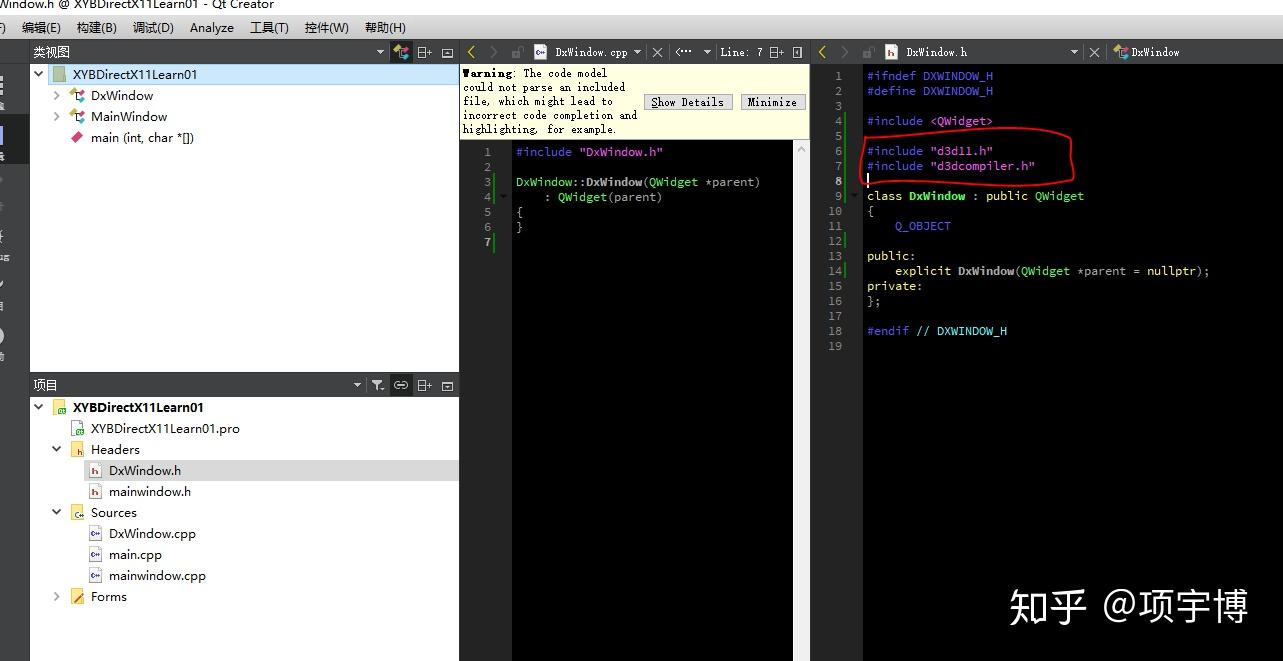Split the class view panel
Image resolution: width=1283 pixels, height=661 pixels.
click(425, 52)
